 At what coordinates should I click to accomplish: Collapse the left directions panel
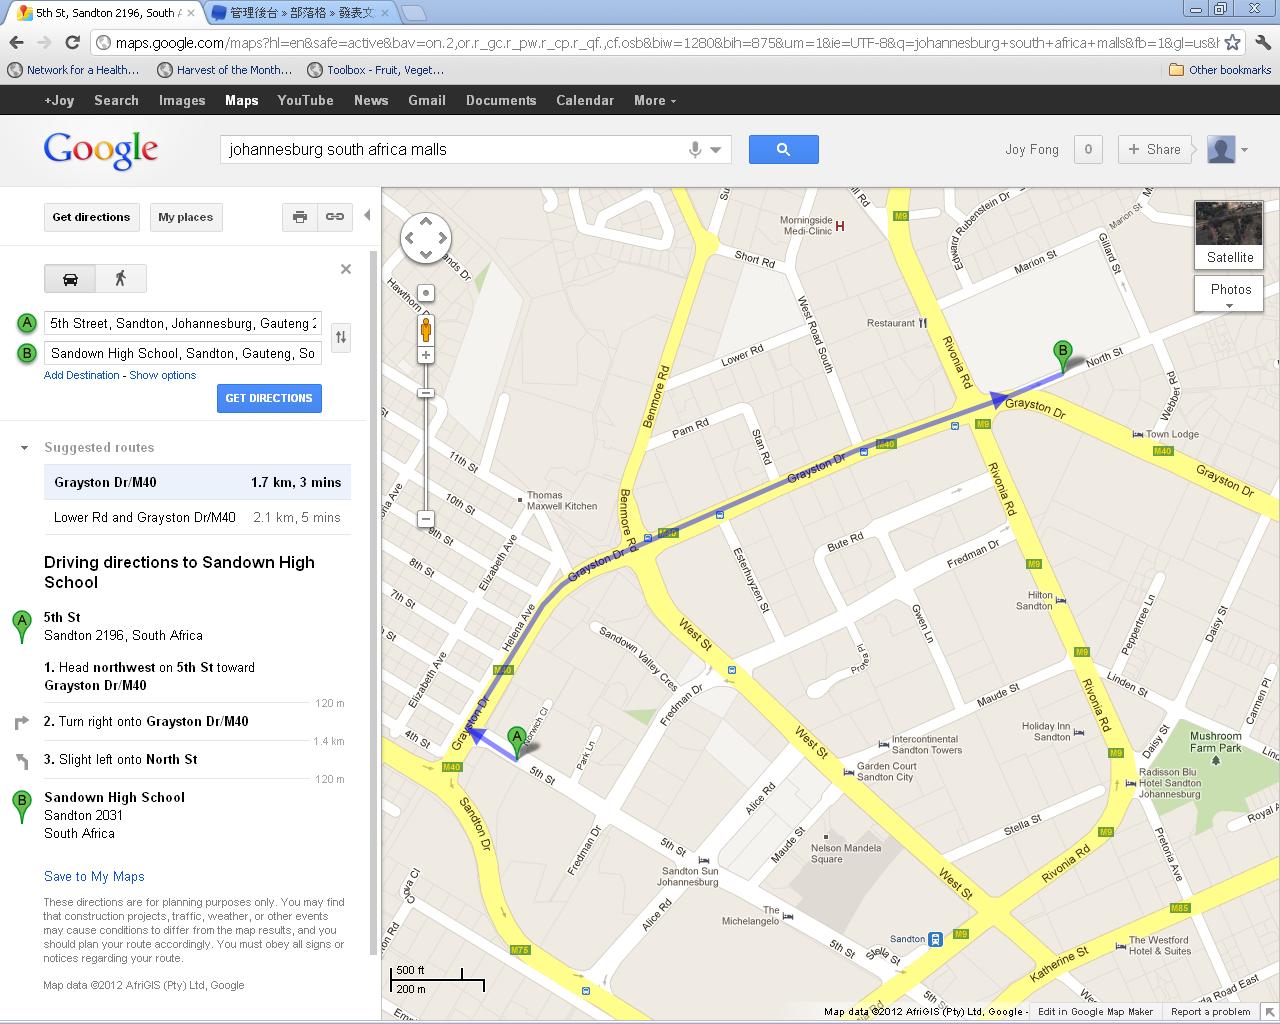(368, 213)
